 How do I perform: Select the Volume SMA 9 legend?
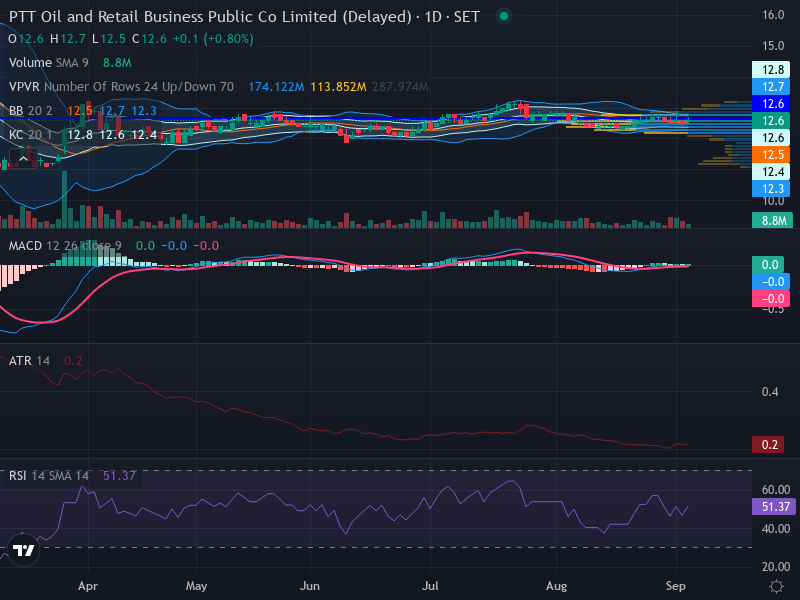click(x=48, y=63)
